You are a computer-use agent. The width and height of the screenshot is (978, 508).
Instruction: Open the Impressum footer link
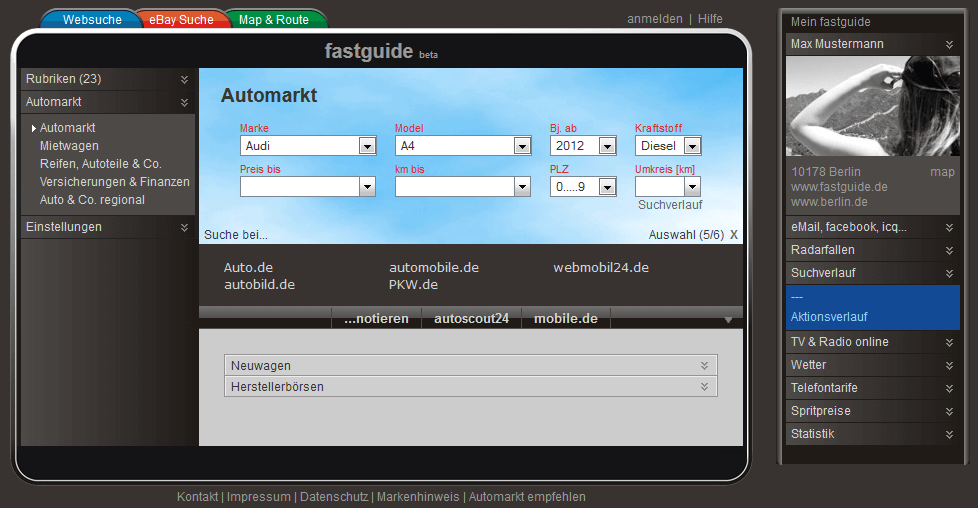point(258,497)
